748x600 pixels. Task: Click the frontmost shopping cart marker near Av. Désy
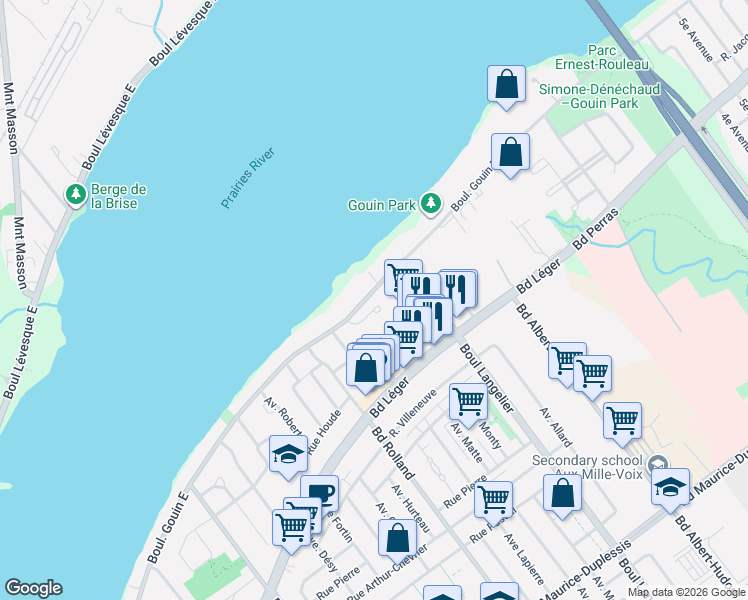coord(291,529)
